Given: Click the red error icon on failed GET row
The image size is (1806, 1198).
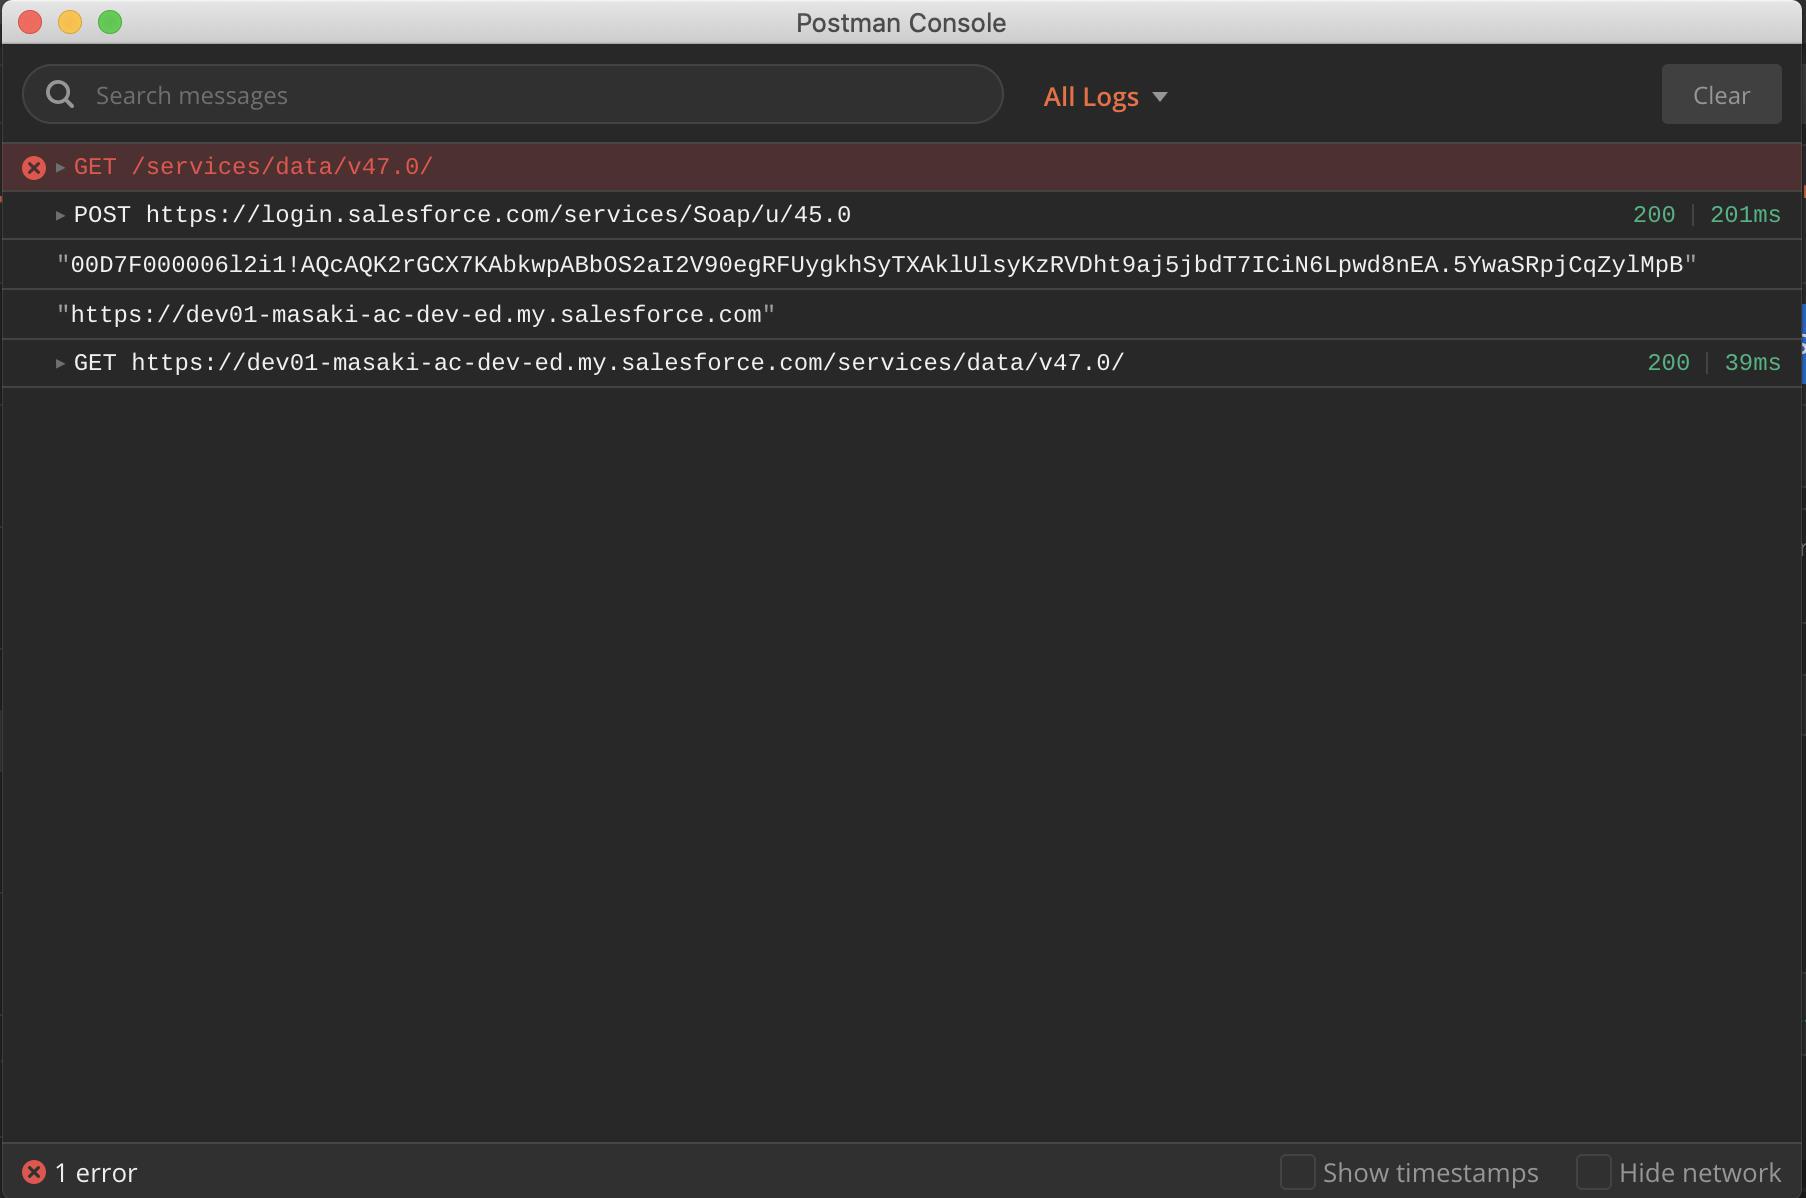Looking at the screenshot, I should [x=34, y=167].
